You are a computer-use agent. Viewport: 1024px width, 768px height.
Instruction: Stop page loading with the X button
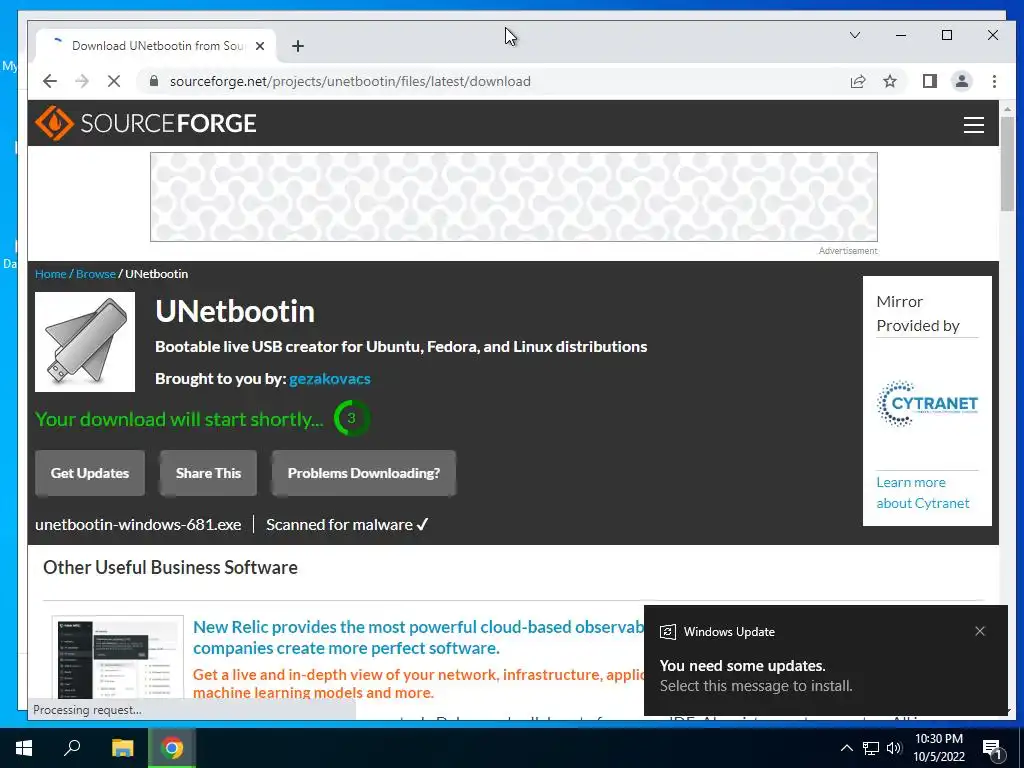tap(114, 82)
